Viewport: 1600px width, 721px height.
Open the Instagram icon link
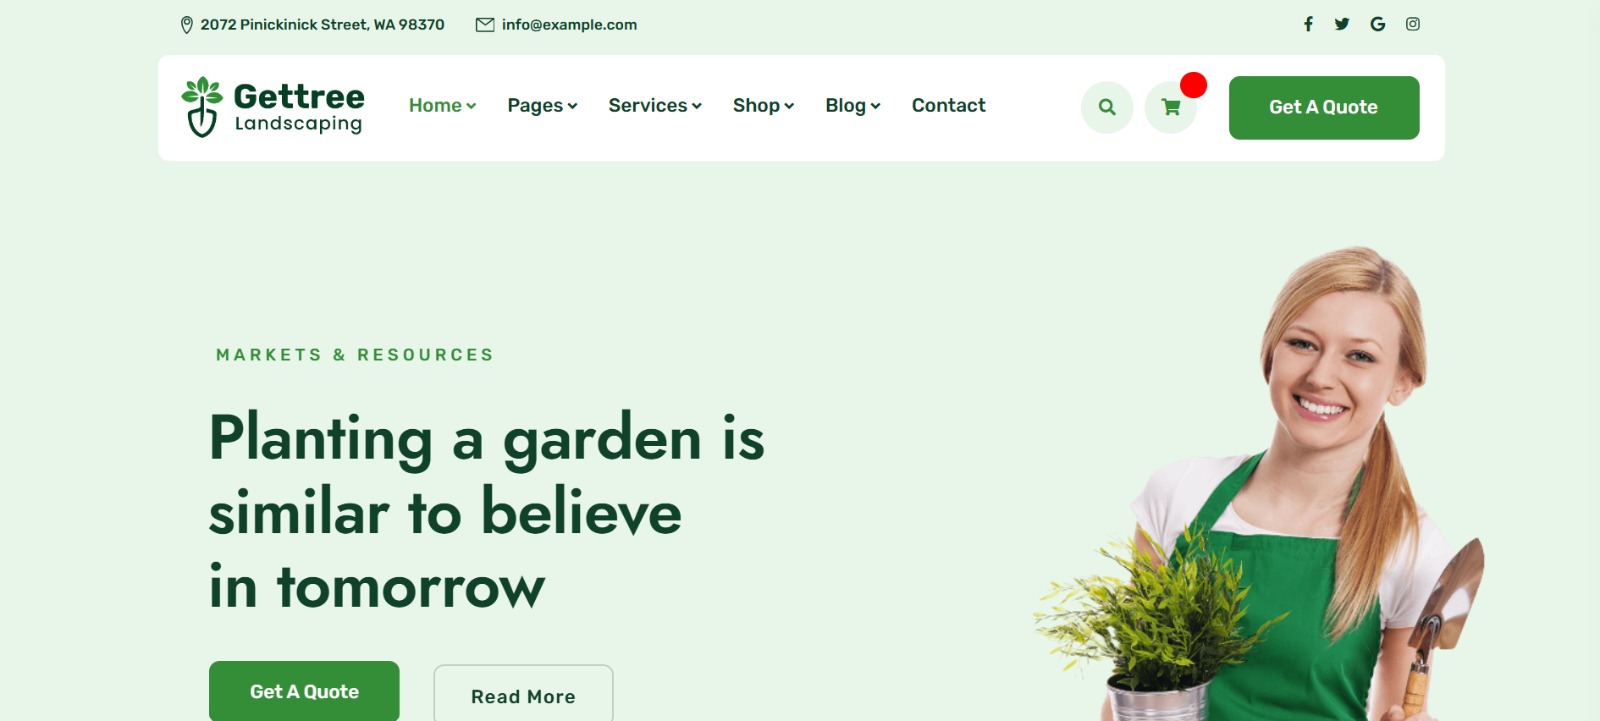coord(1413,24)
